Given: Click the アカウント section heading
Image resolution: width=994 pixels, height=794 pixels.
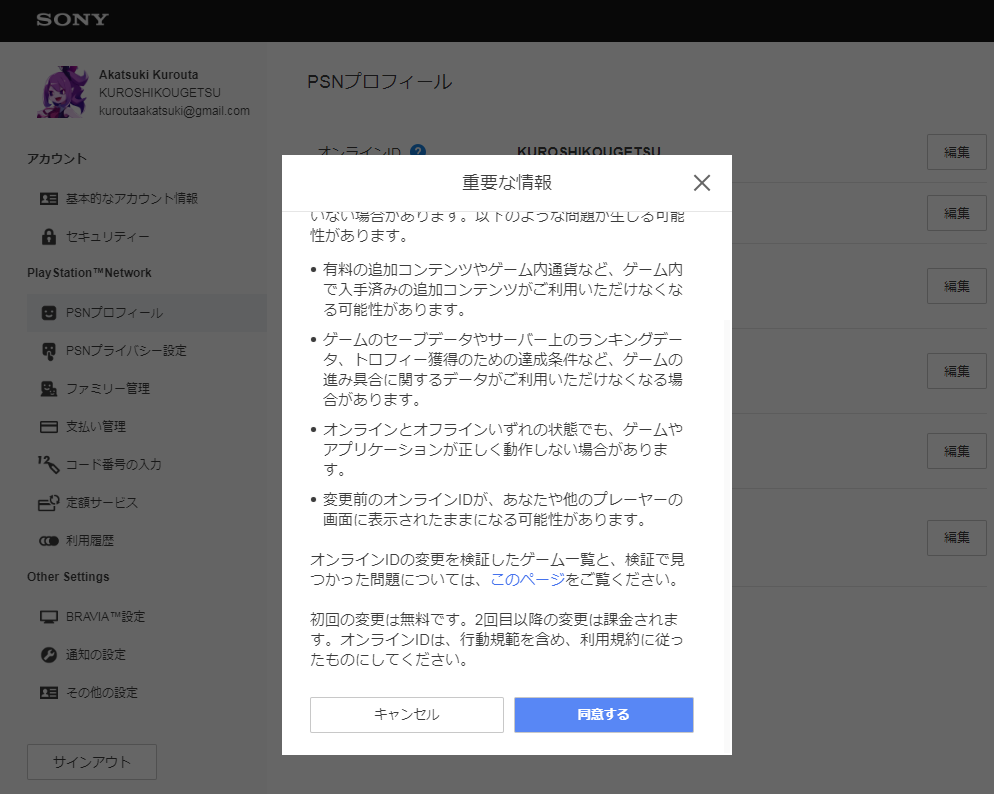Looking at the screenshot, I should 56,159.
